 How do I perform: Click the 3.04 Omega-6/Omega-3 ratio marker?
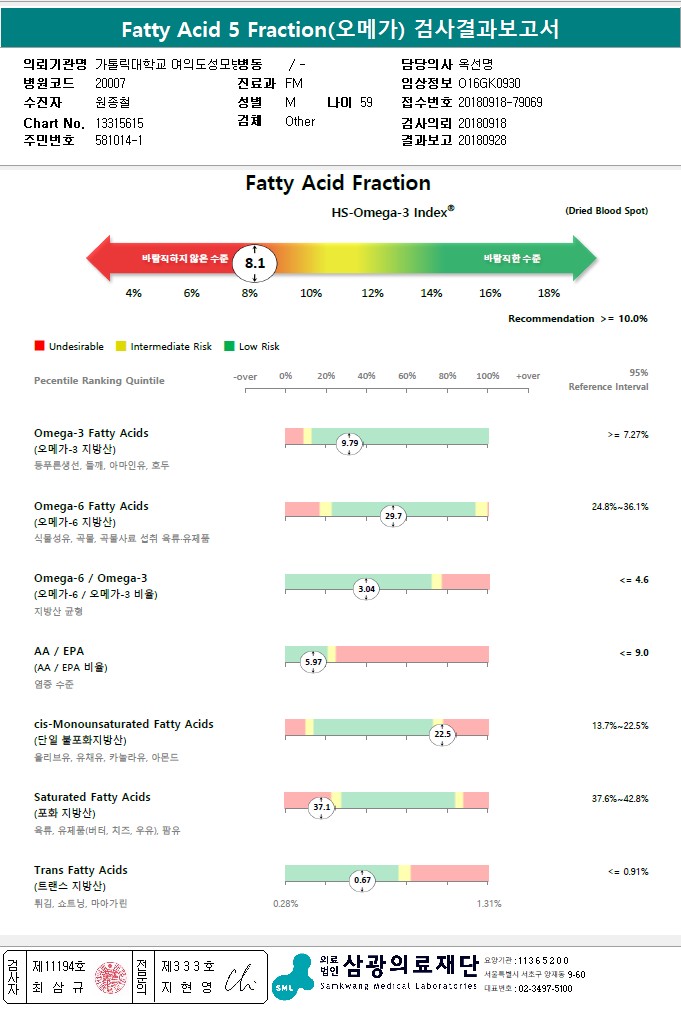pos(367,589)
